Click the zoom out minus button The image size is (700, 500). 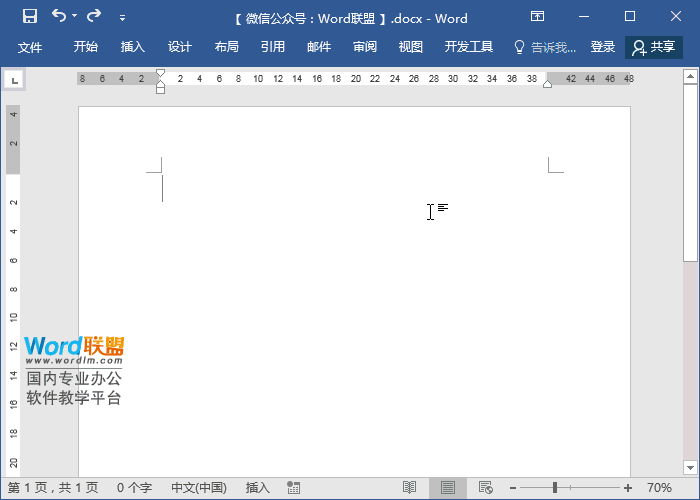coord(513,488)
